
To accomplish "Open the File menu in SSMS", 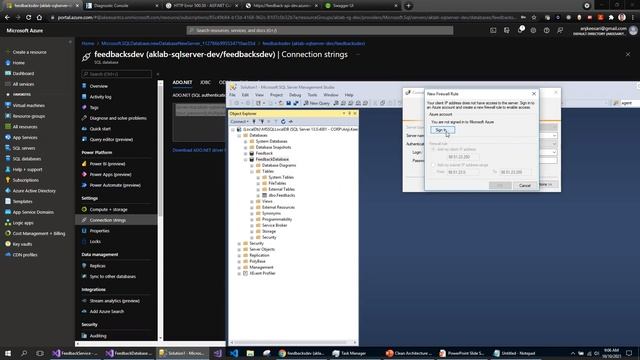I will 232,95.
